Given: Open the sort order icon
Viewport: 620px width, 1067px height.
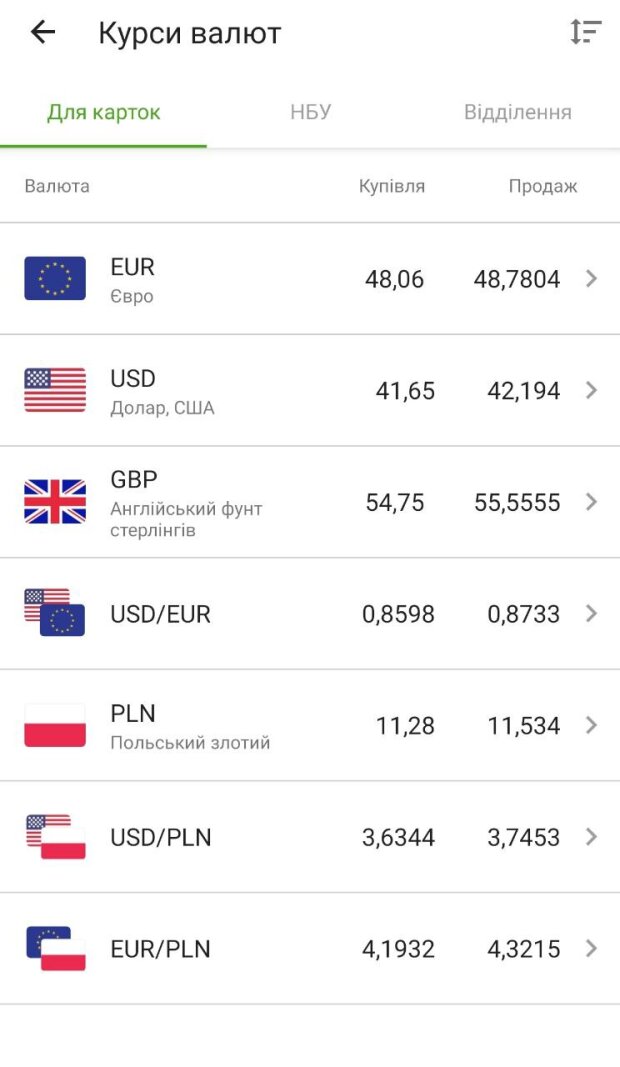Looking at the screenshot, I should pos(585,33).
